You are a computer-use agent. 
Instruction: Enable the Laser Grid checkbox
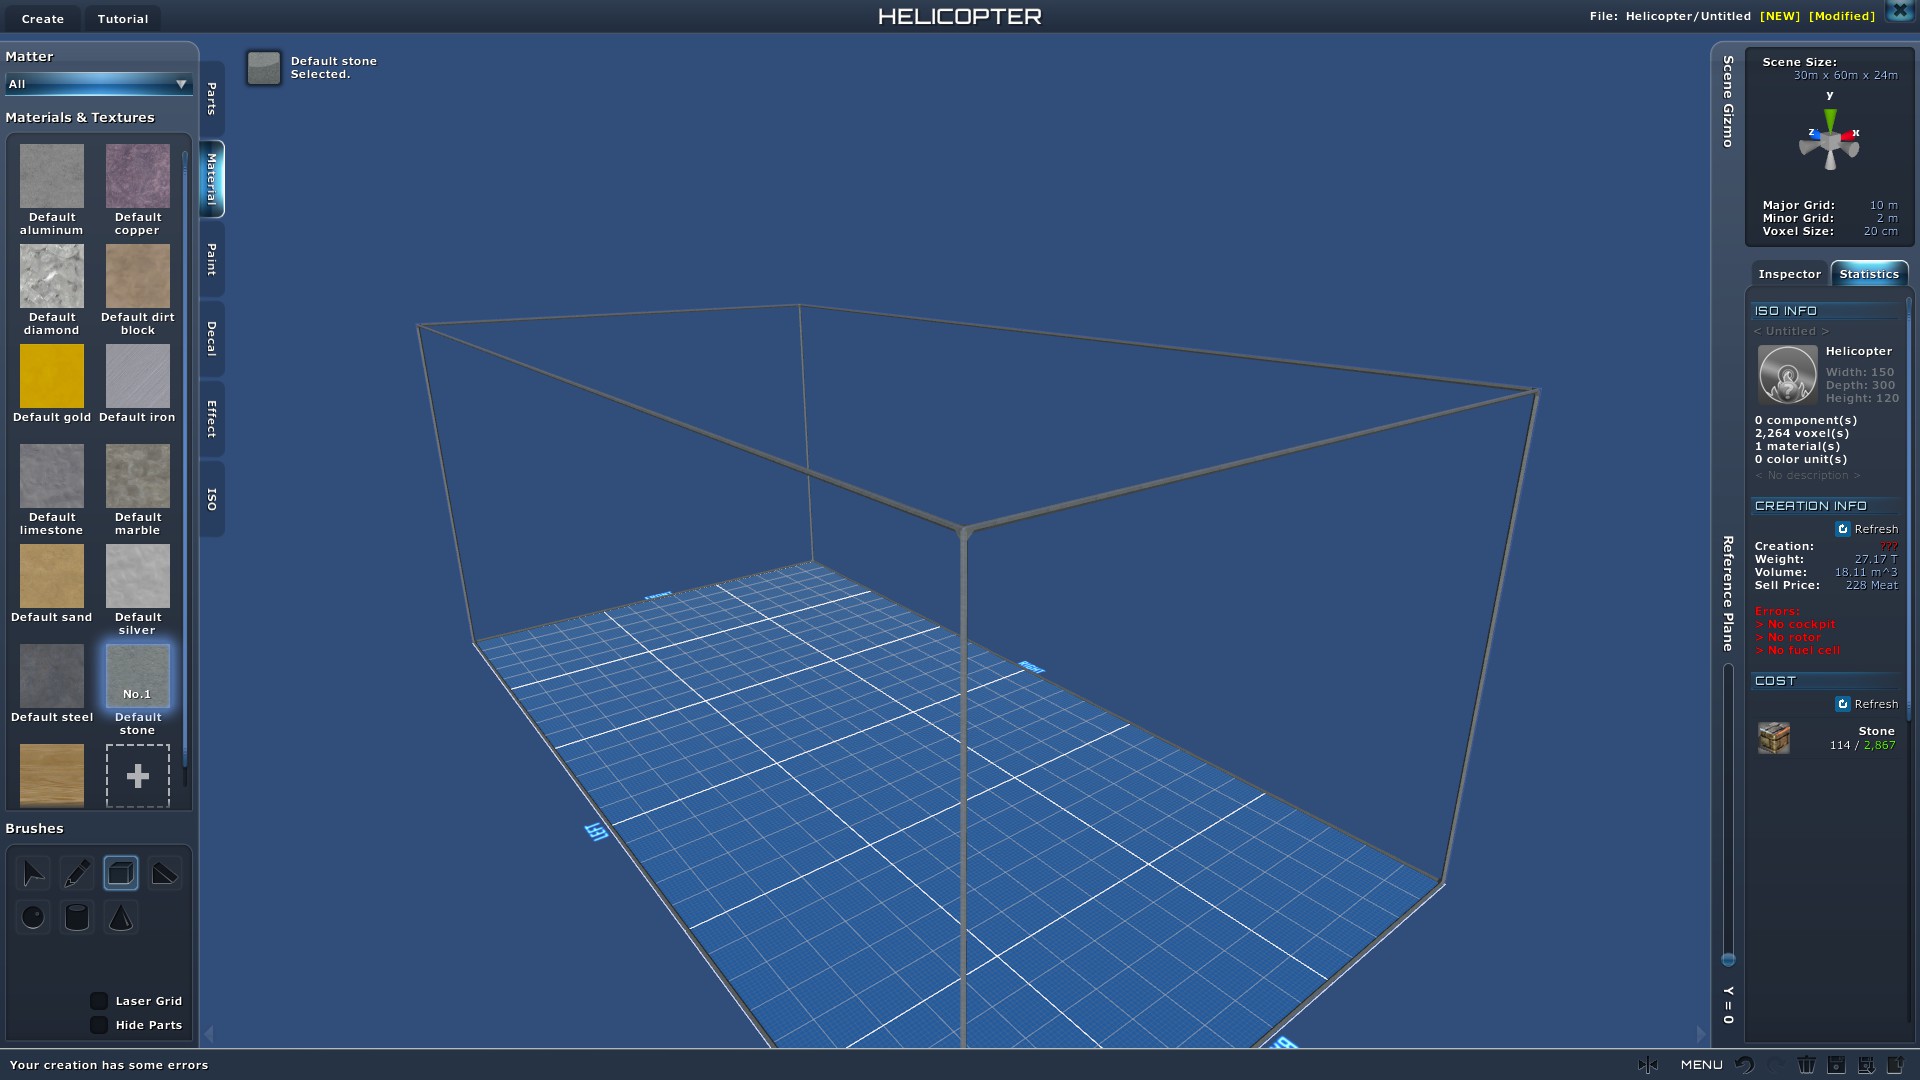(x=99, y=1001)
